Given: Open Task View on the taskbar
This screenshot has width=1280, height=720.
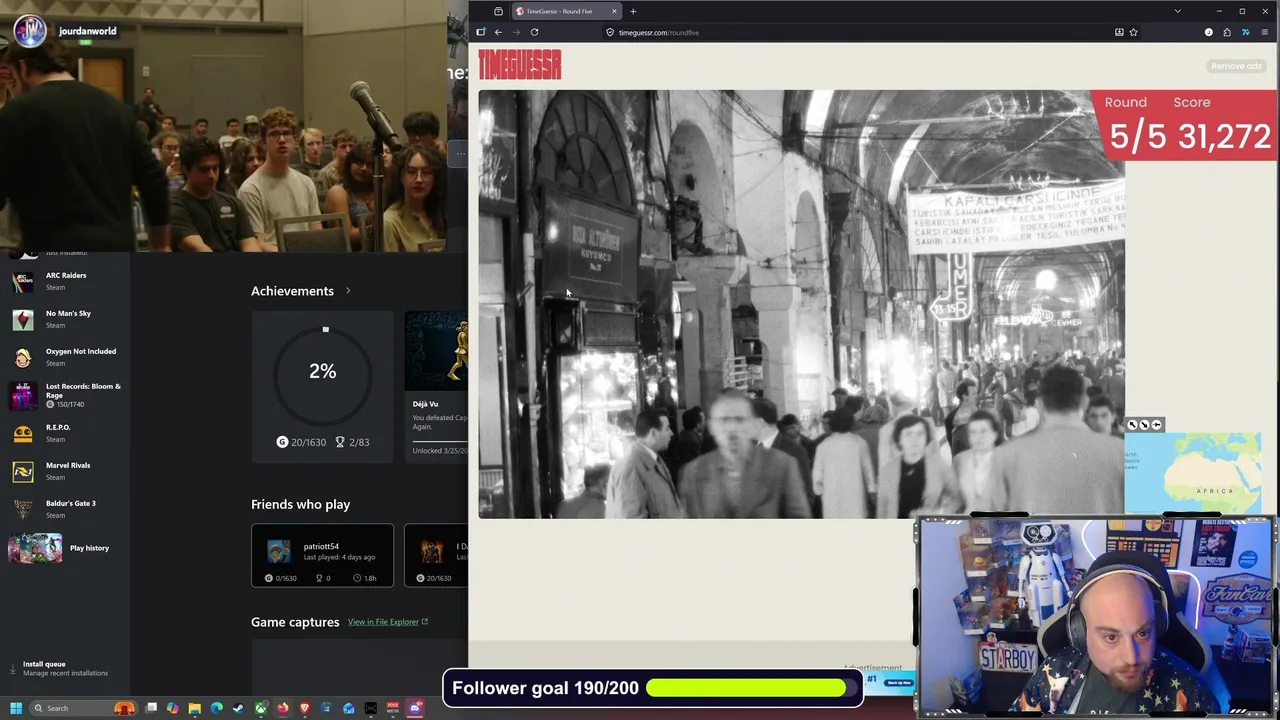Looking at the screenshot, I should [151, 708].
